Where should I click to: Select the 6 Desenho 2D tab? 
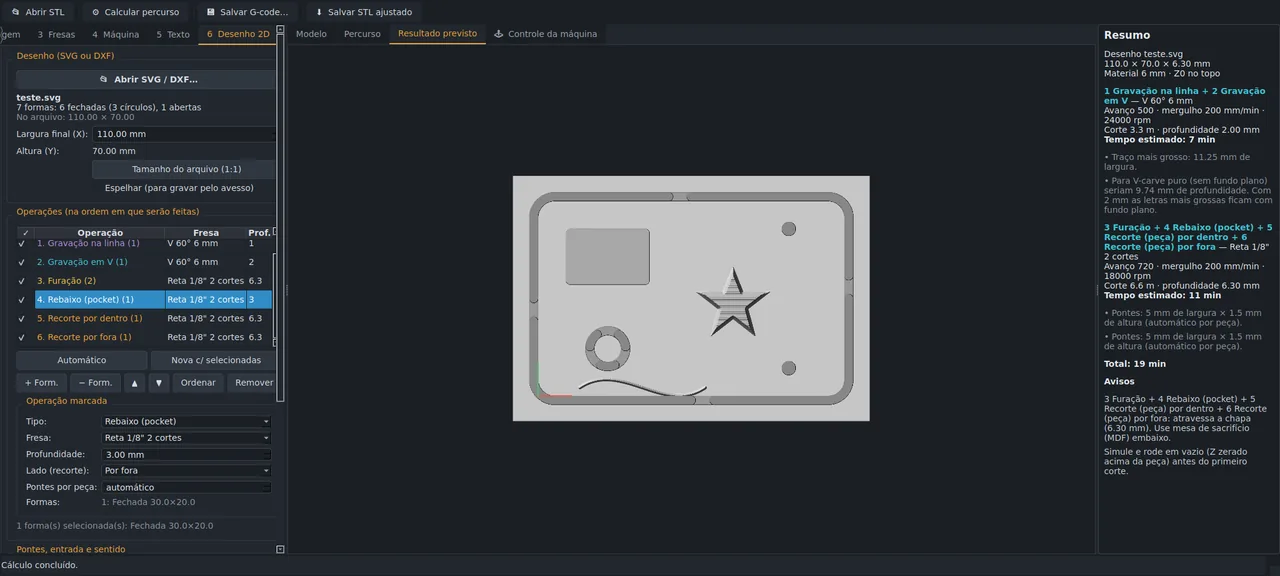[238, 34]
